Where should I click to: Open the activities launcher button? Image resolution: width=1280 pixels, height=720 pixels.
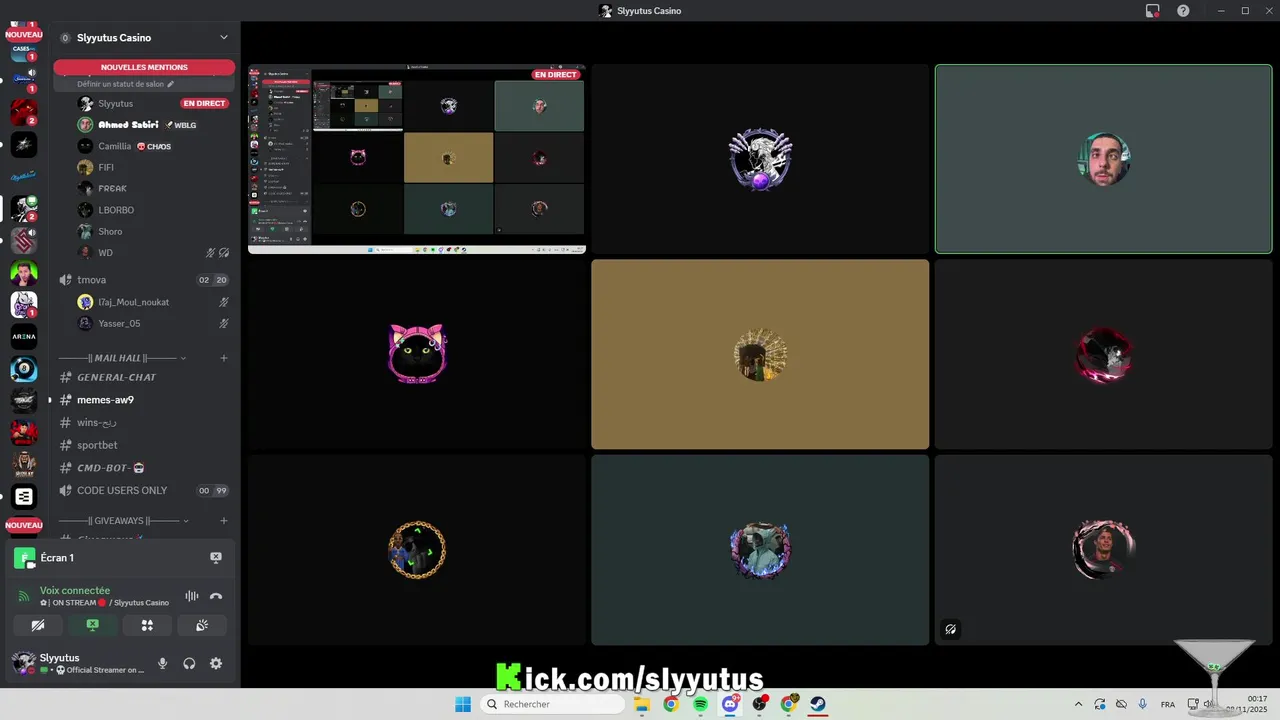[147, 625]
